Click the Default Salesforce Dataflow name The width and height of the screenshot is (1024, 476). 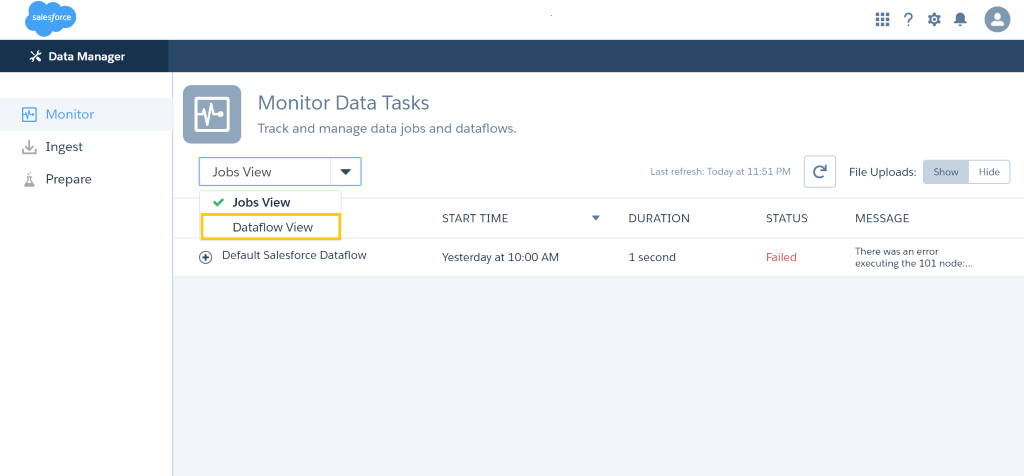point(294,255)
